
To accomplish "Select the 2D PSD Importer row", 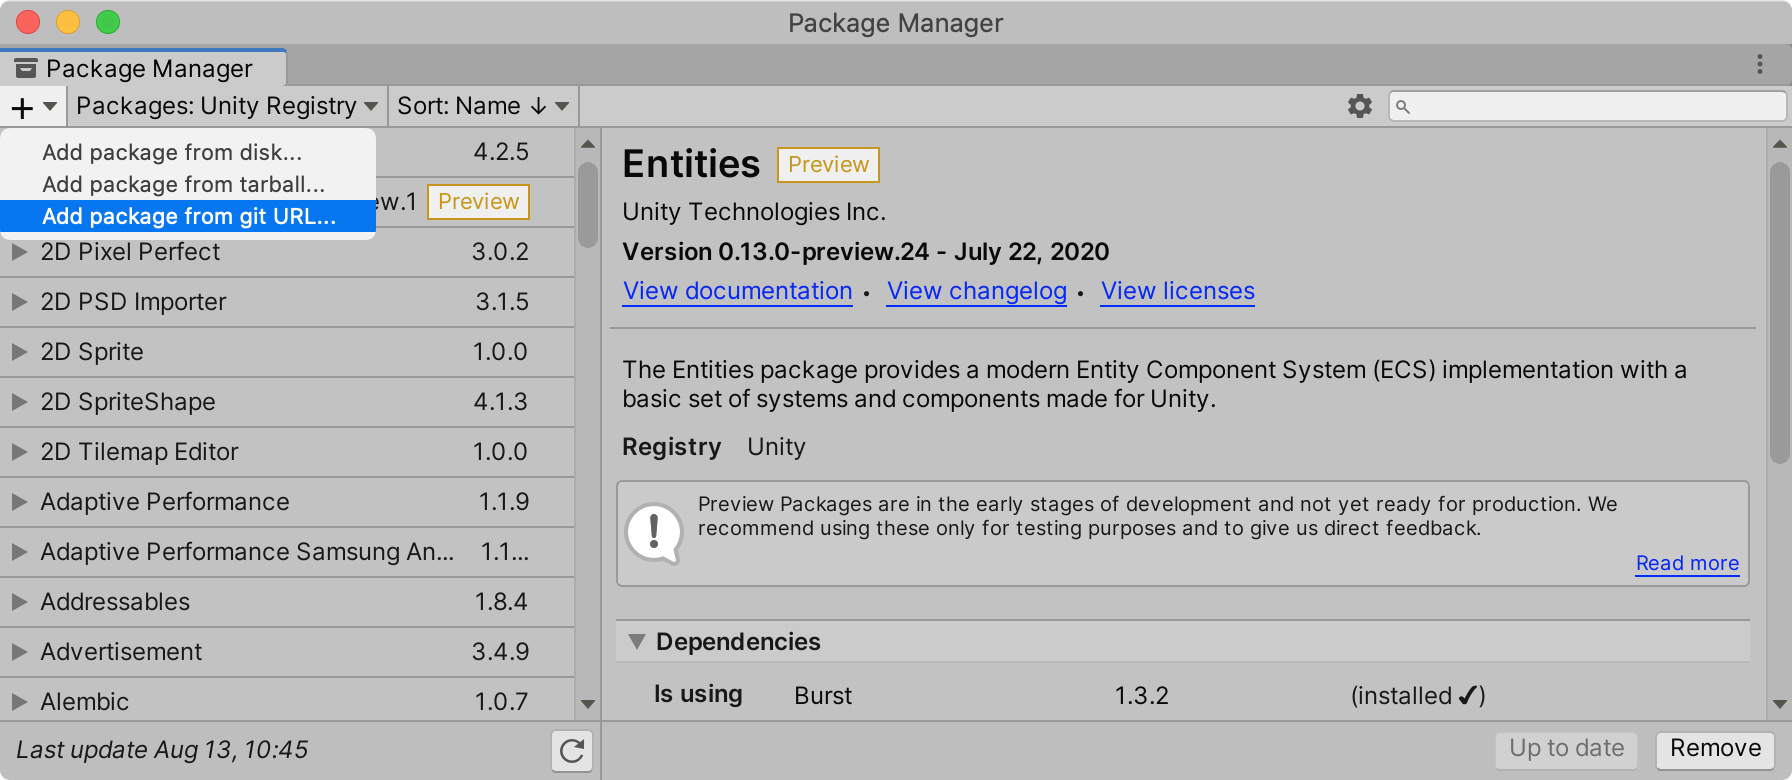I will coord(287,302).
